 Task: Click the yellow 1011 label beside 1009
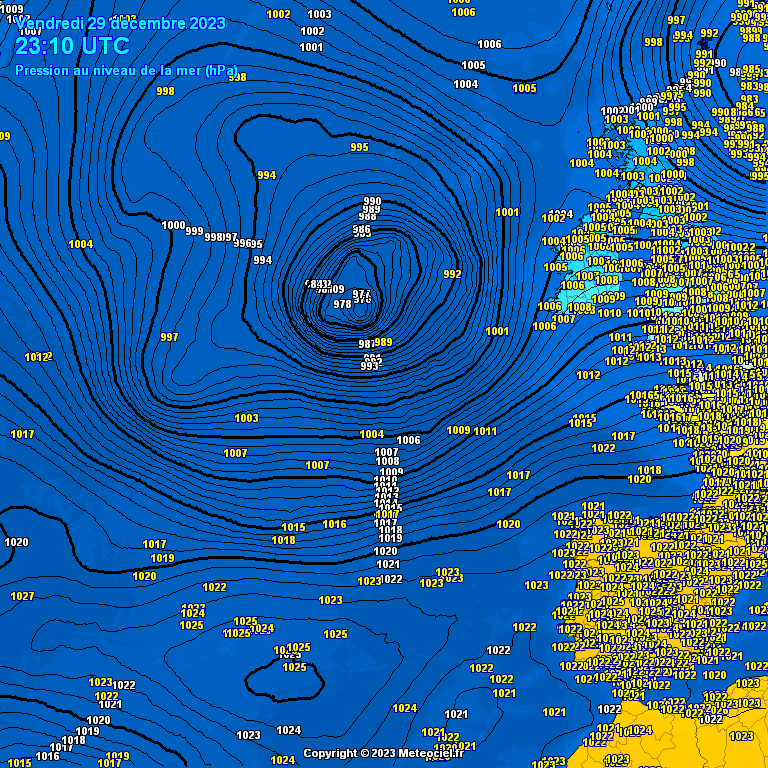point(485,432)
